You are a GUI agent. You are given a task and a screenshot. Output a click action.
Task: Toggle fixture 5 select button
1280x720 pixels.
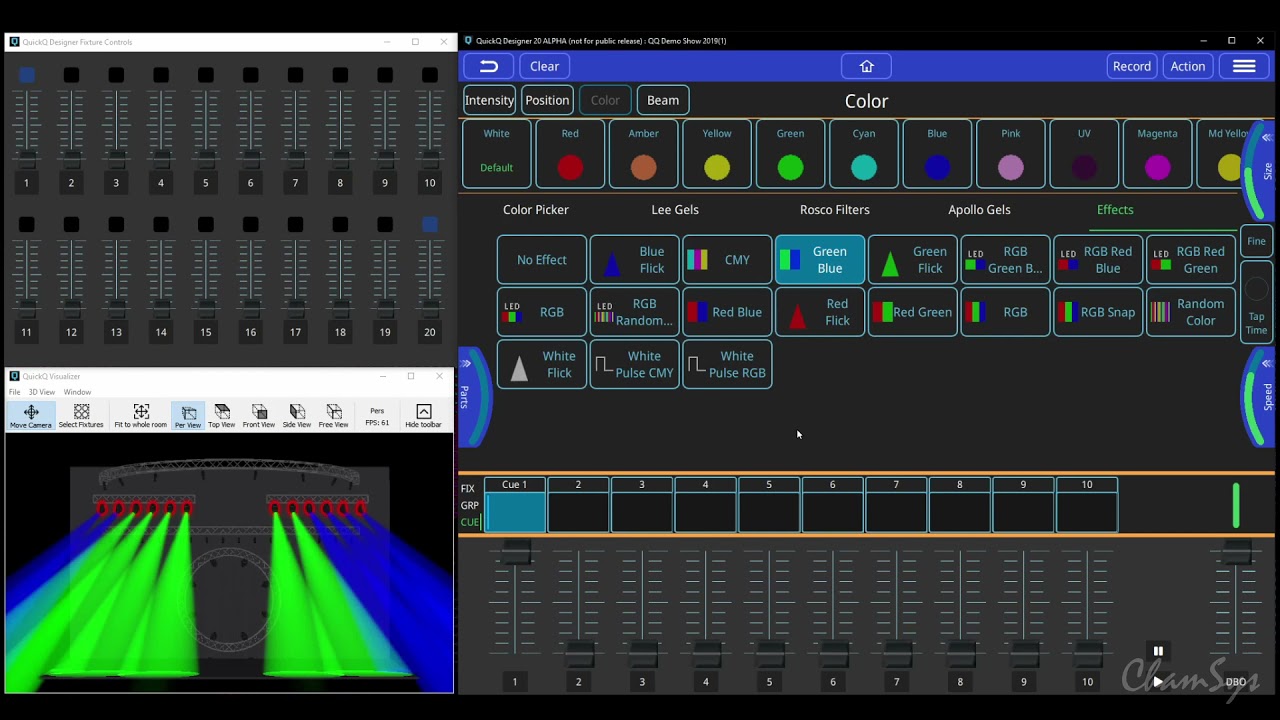point(205,75)
